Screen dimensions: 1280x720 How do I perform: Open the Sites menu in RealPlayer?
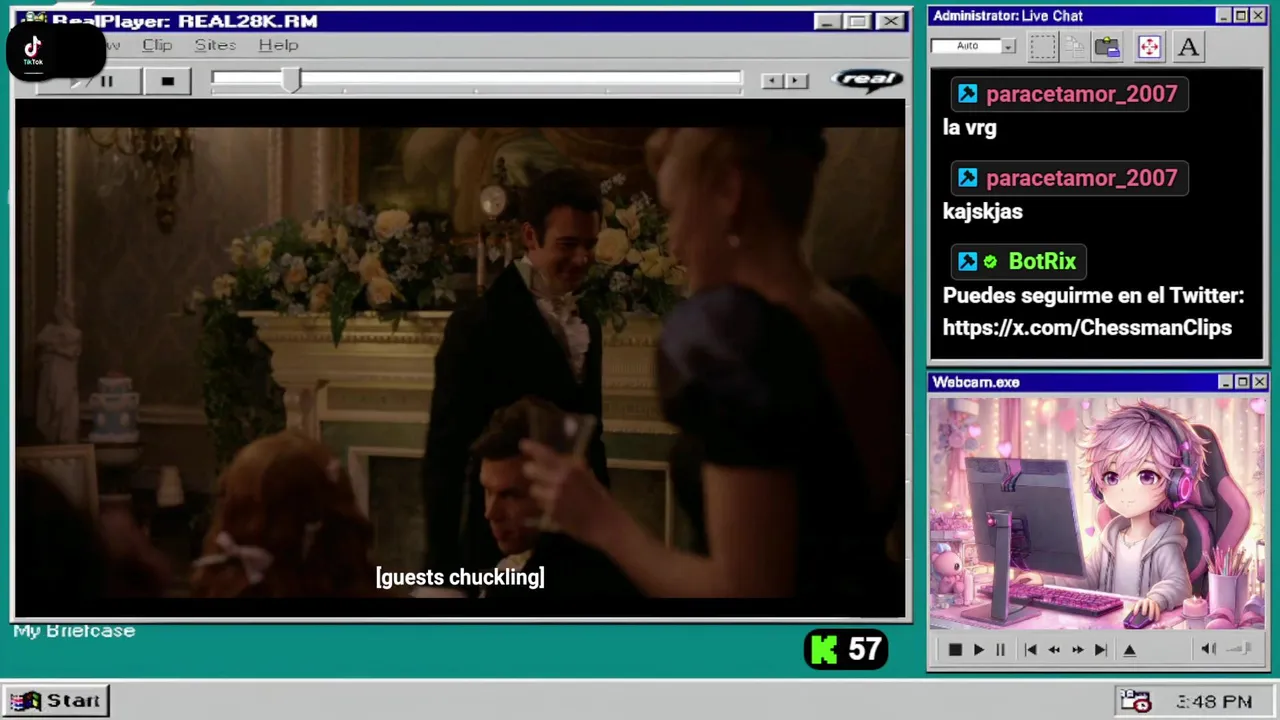click(x=215, y=45)
